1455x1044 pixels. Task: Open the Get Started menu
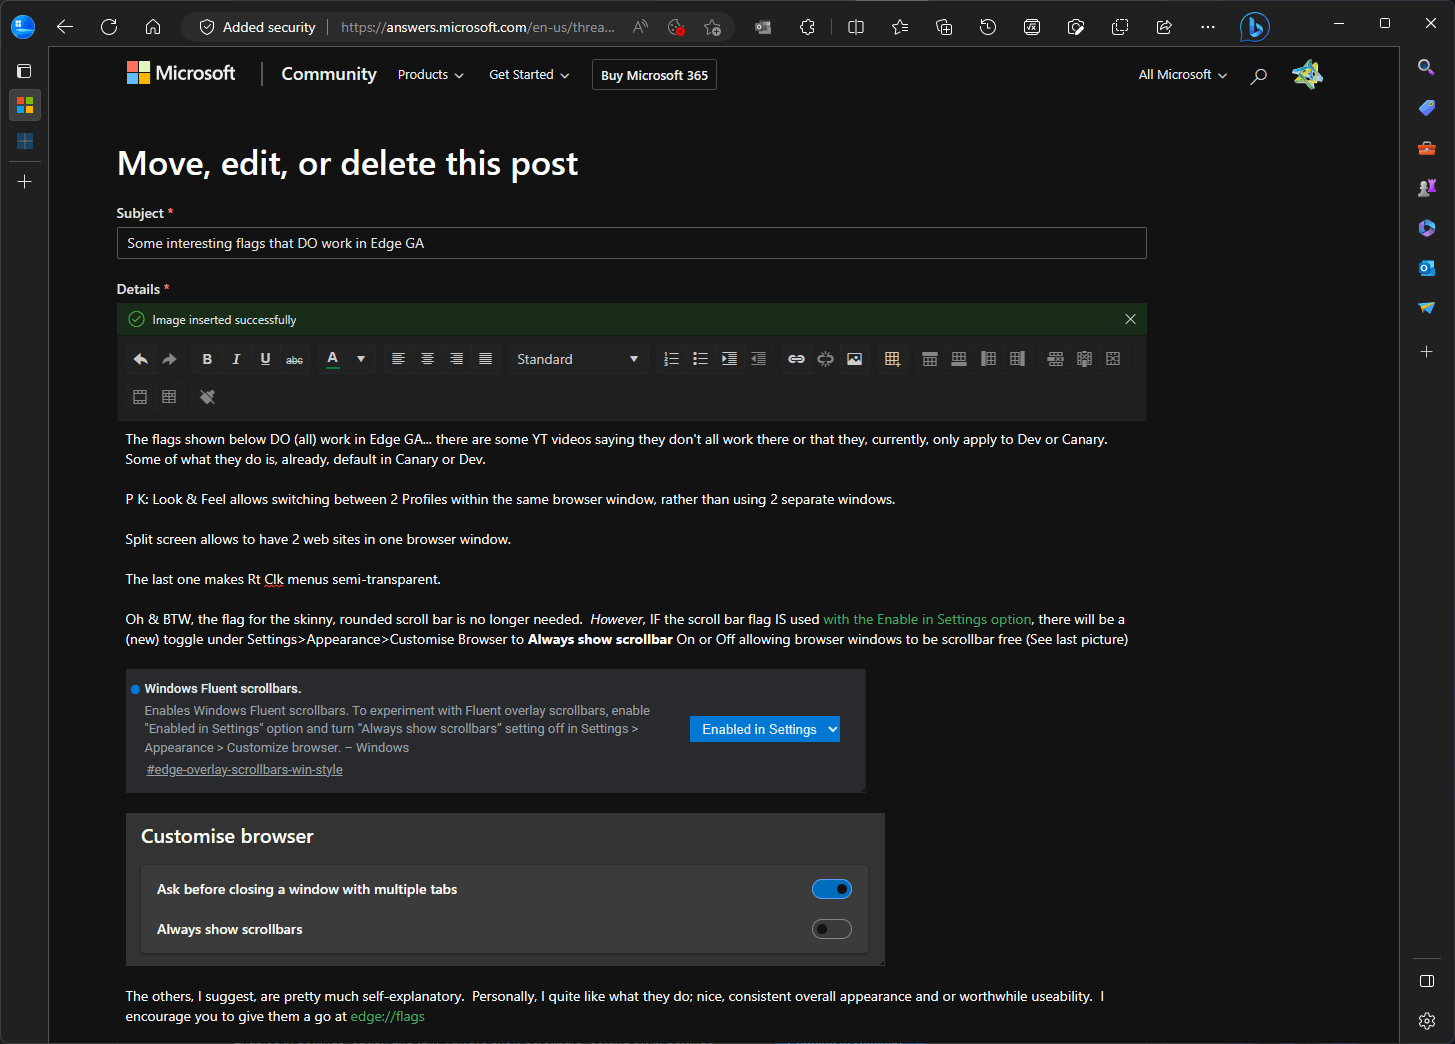pyautogui.click(x=529, y=75)
